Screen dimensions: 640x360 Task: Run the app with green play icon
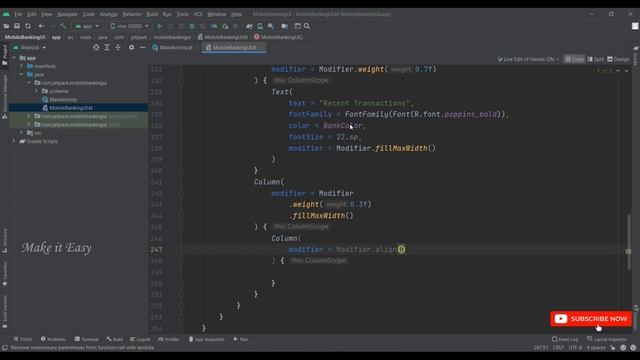pos(160,26)
